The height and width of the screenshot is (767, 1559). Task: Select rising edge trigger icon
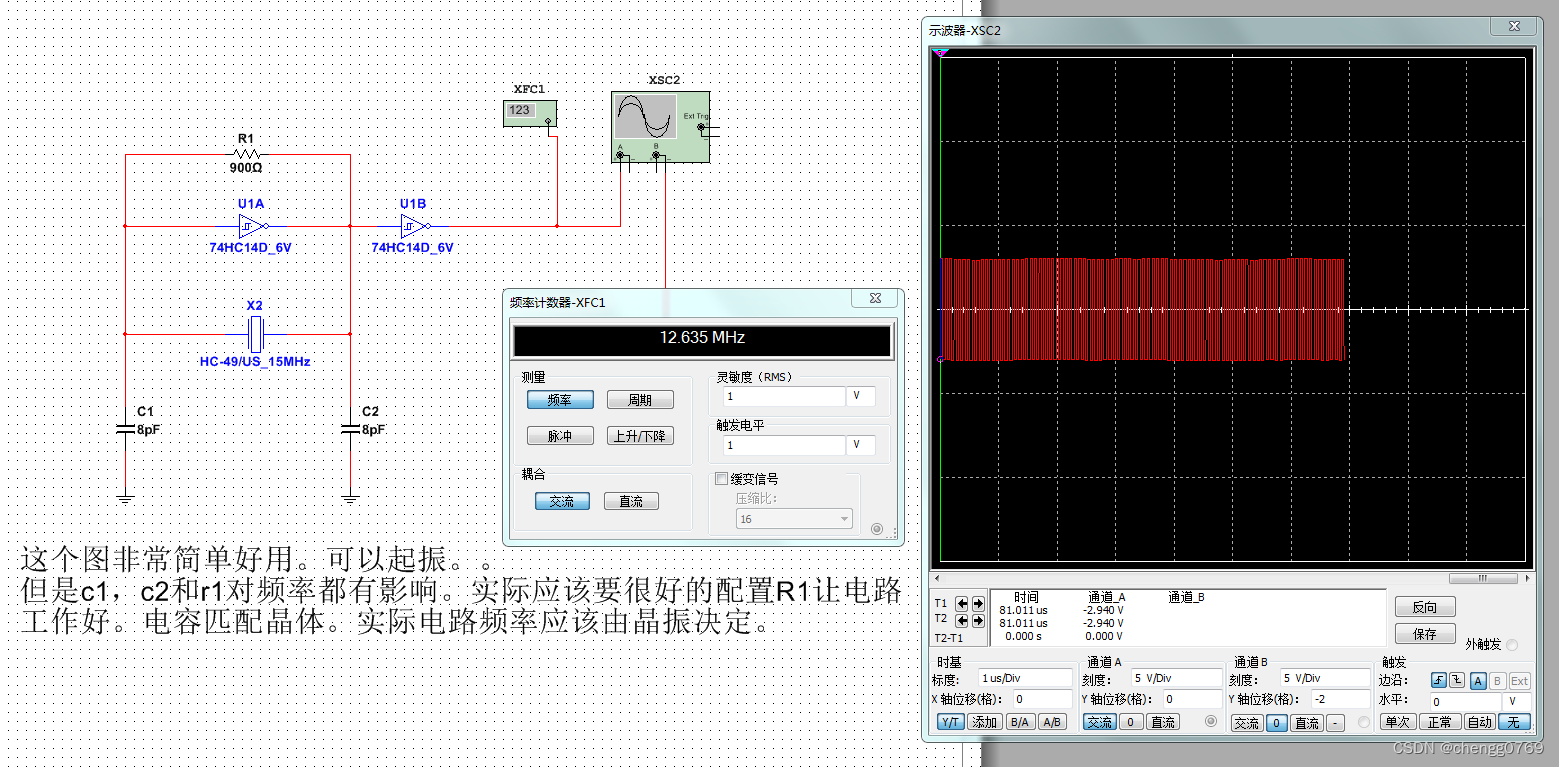(x=1439, y=681)
